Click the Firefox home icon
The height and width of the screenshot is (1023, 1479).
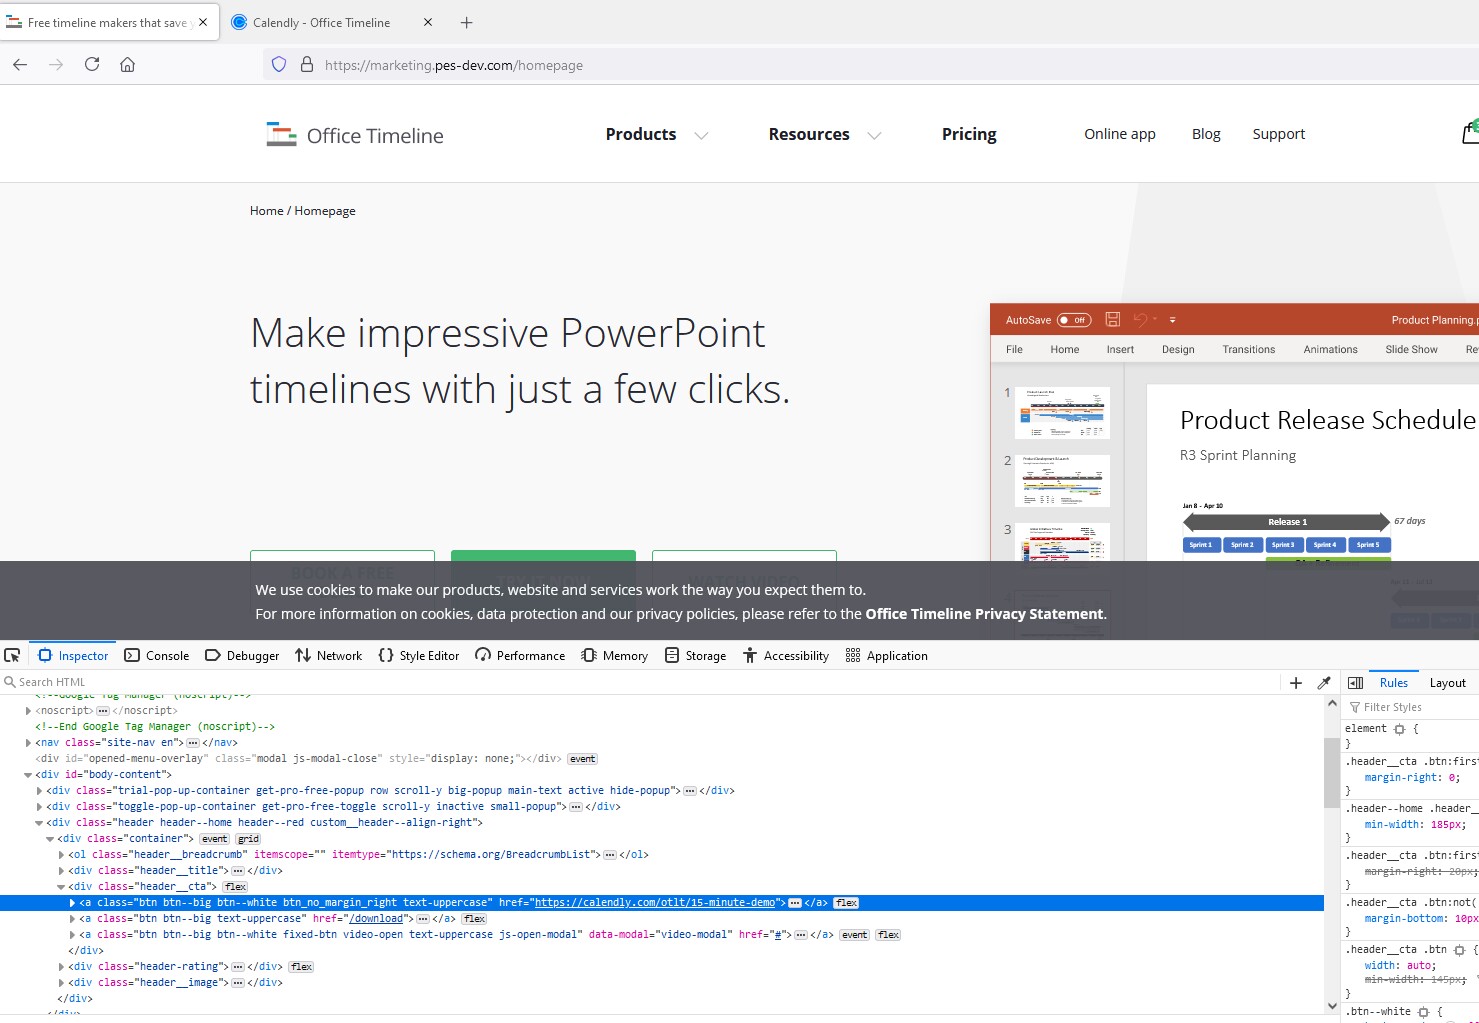coord(128,64)
